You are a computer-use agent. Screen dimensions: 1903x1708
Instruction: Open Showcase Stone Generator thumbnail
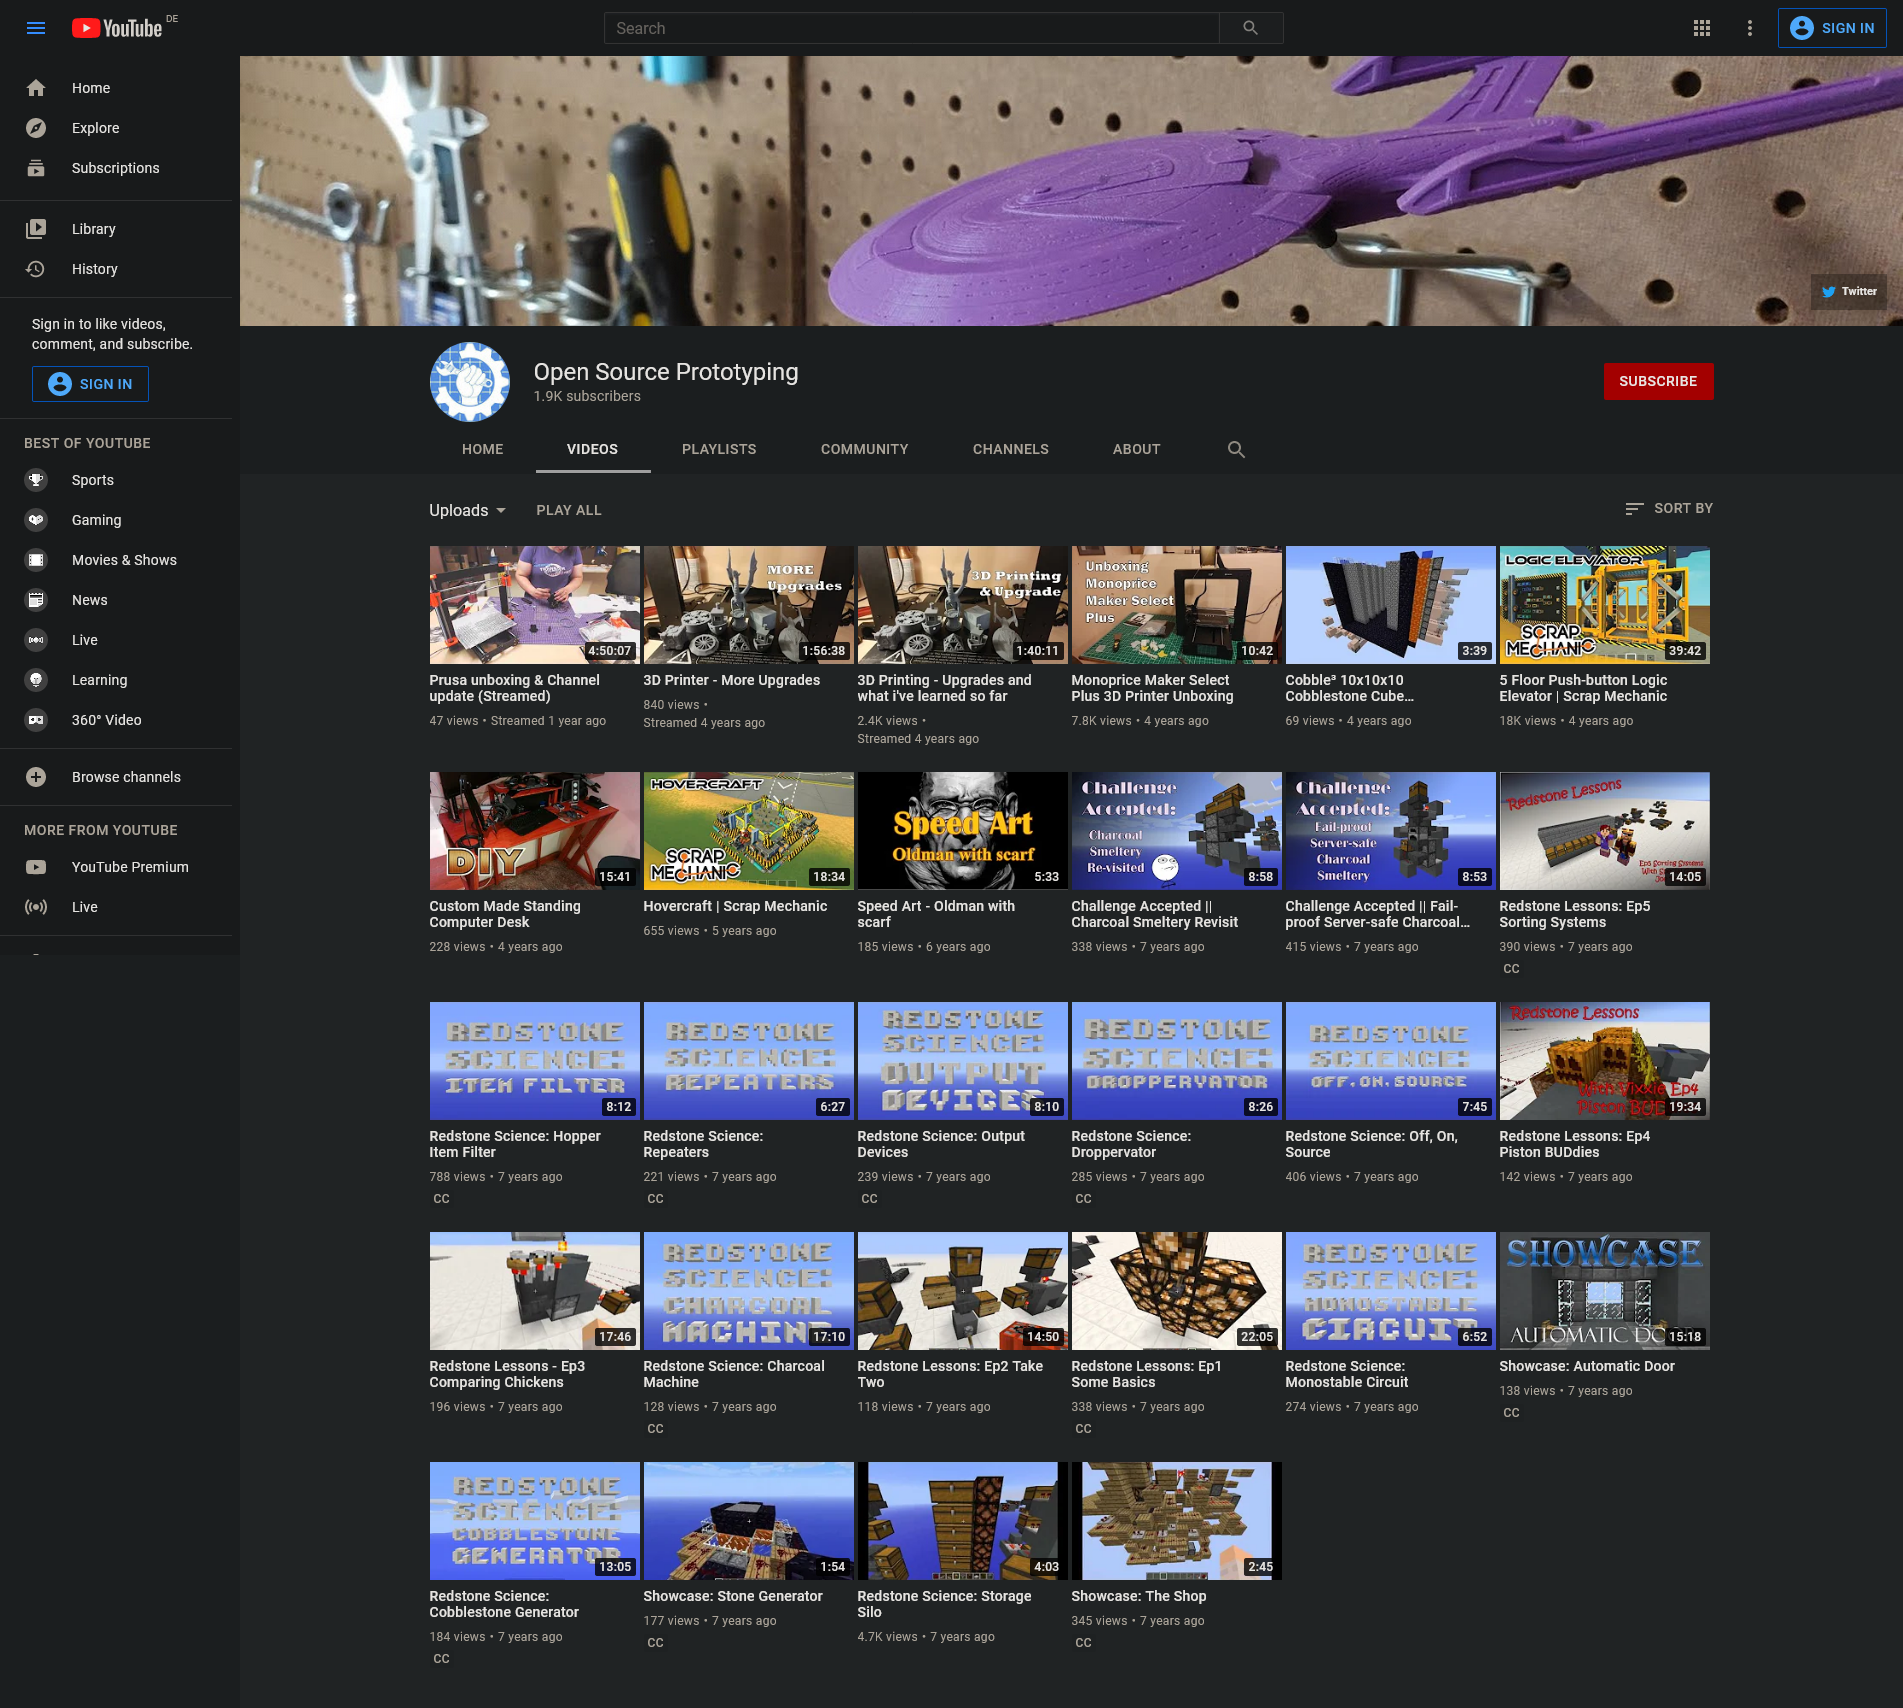click(749, 1521)
